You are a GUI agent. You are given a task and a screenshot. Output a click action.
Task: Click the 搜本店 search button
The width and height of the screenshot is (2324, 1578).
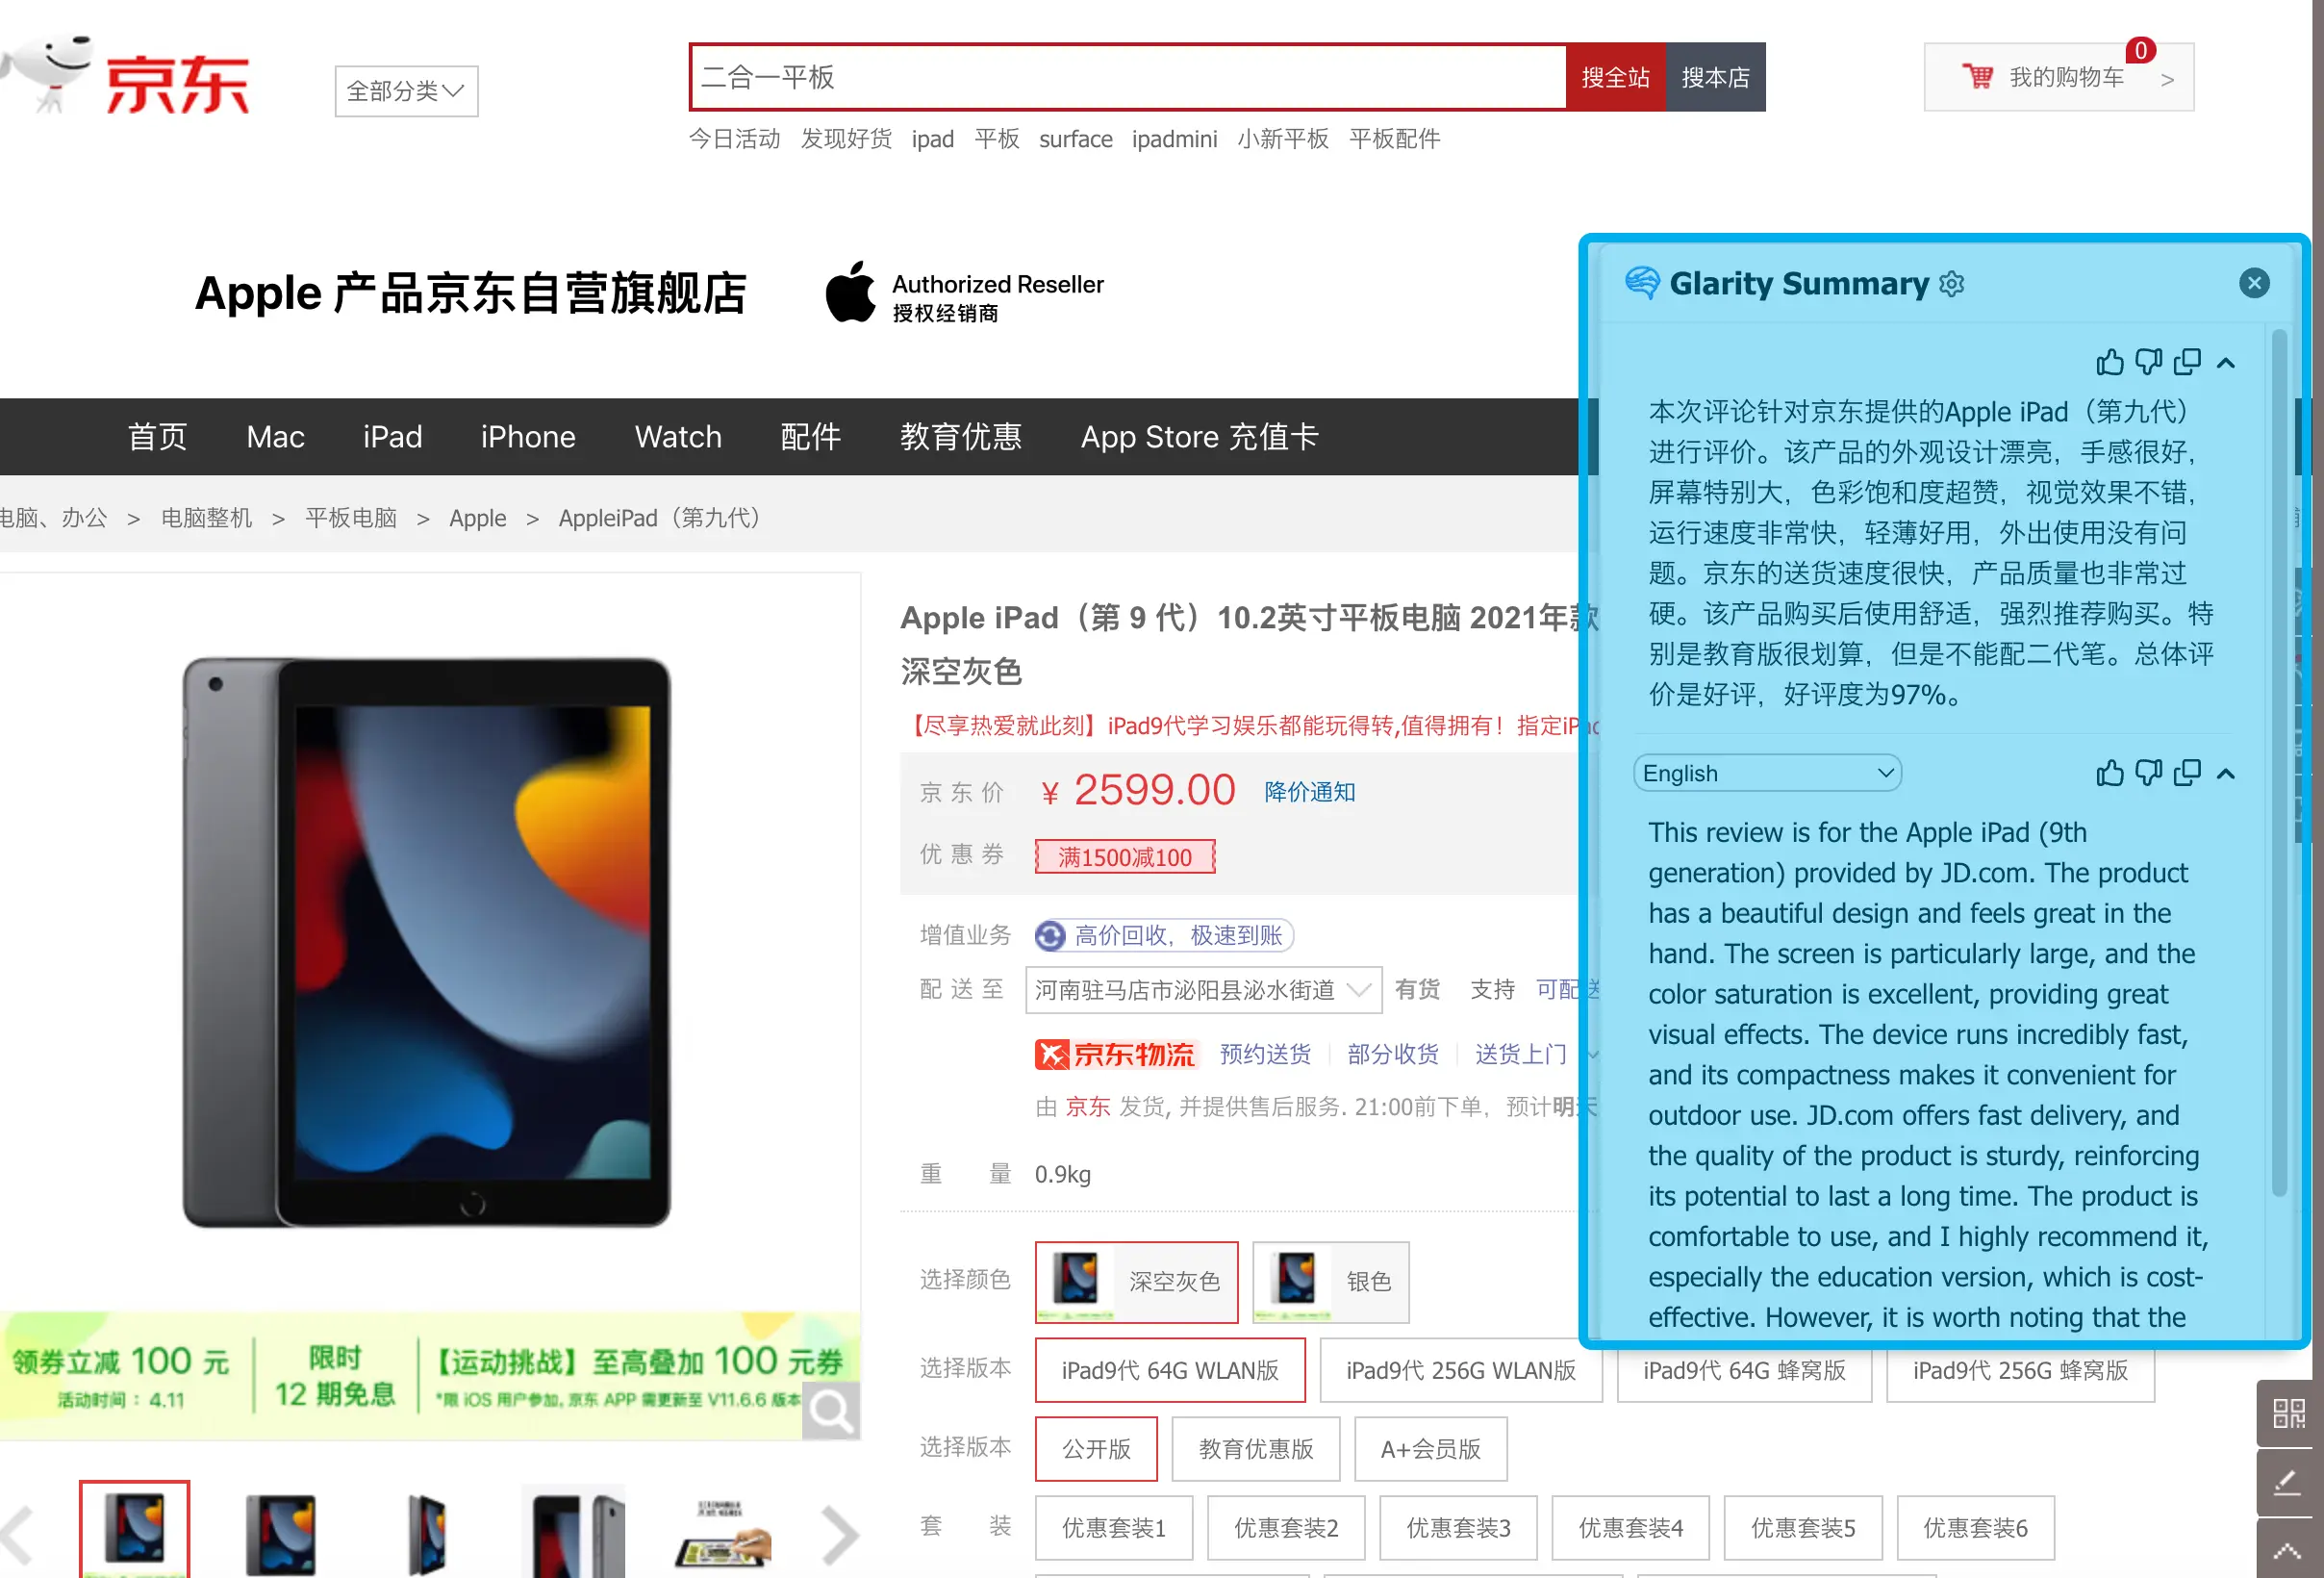point(1715,77)
